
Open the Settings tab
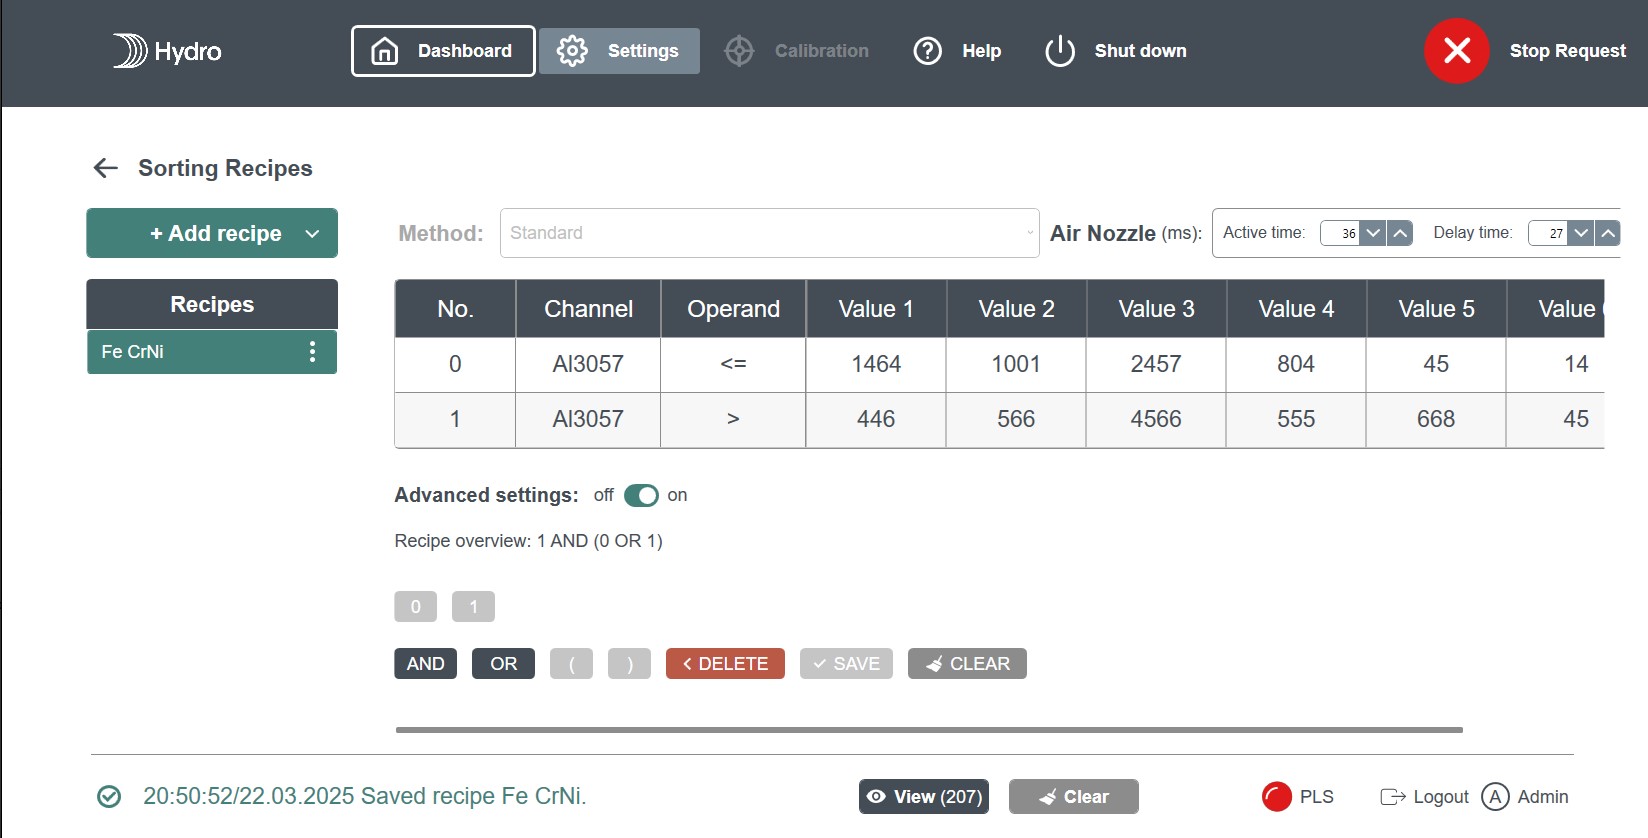coord(619,51)
